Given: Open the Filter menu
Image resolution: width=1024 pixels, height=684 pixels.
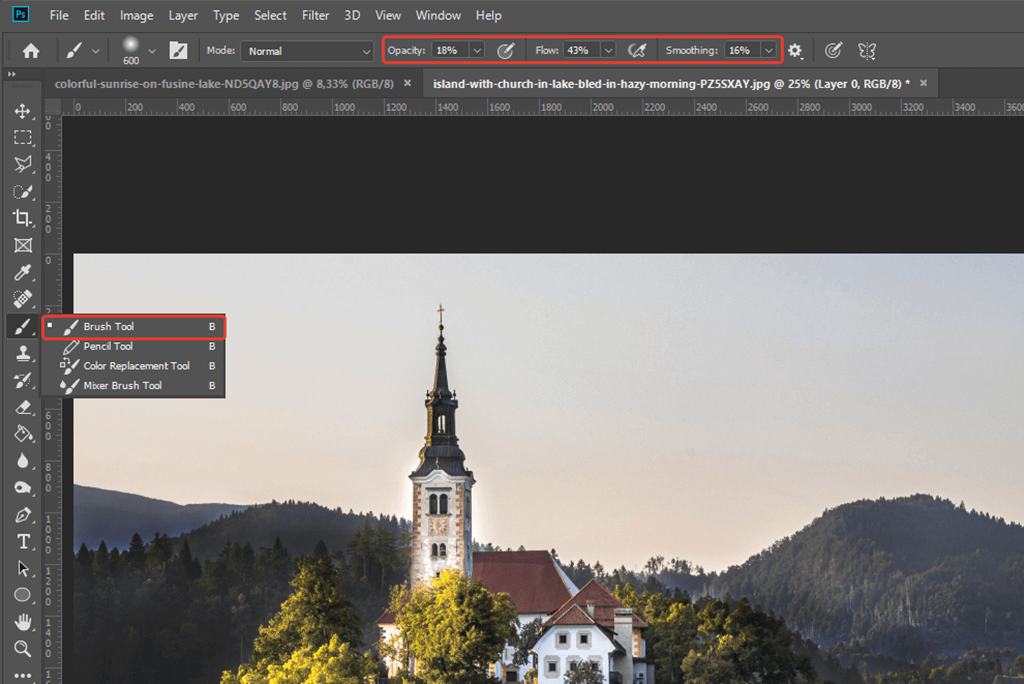Looking at the screenshot, I should [x=315, y=15].
